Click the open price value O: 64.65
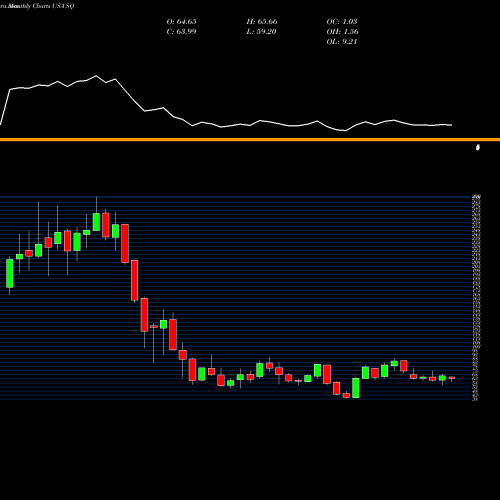The width and height of the screenshot is (500, 500). click(181, 22)
